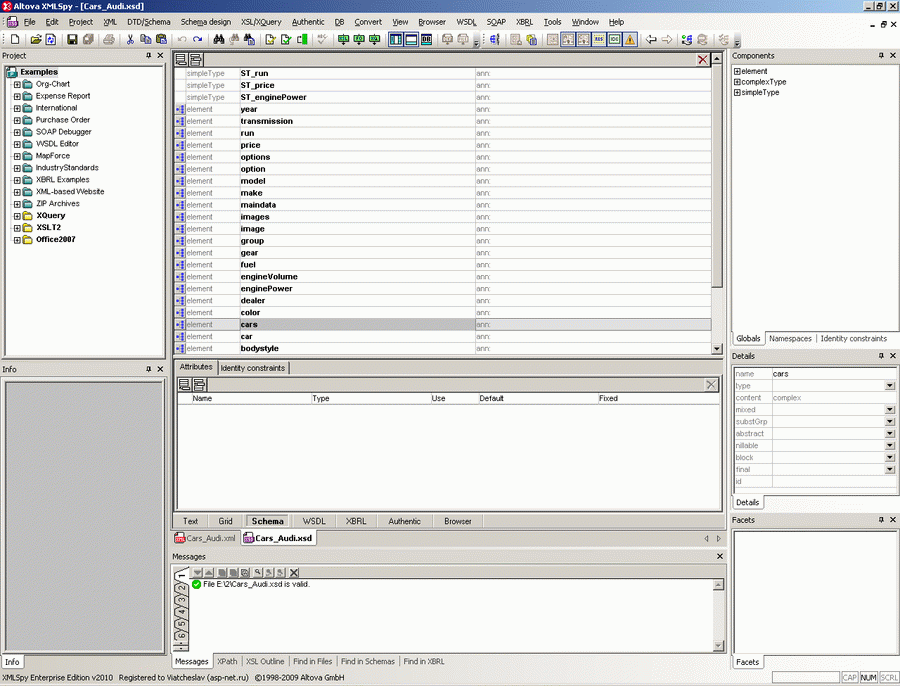Expand the simpleType node in Components

click(x=737, y=92)
